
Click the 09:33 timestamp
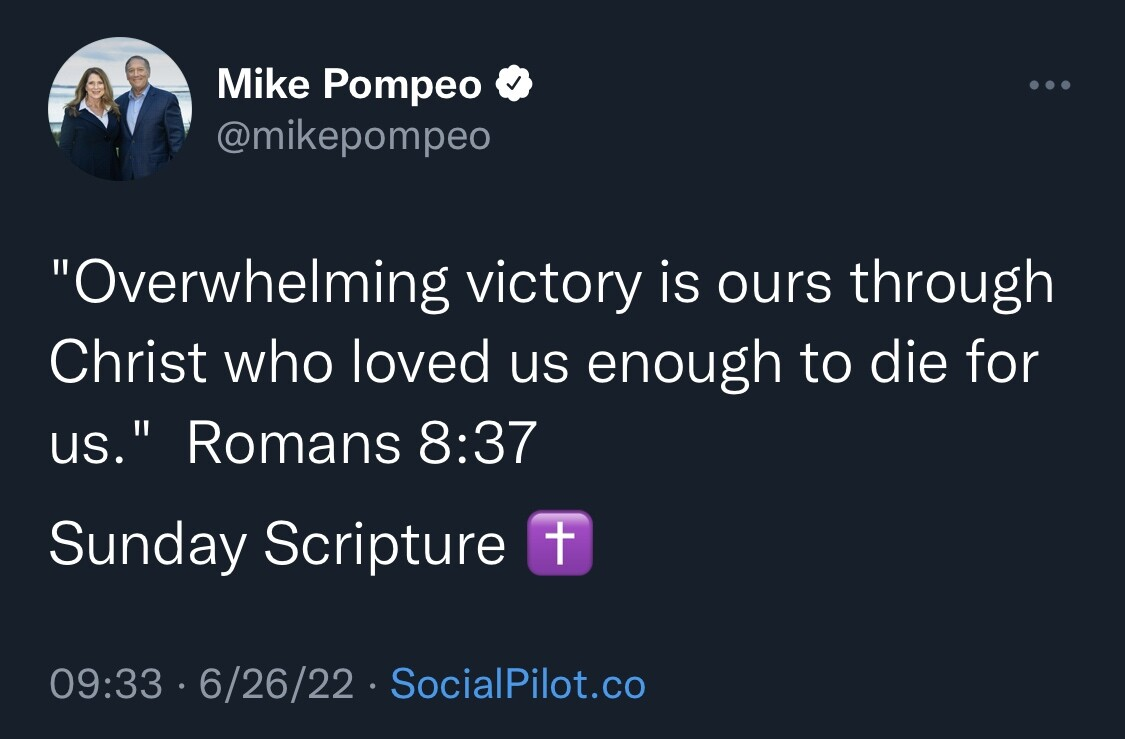click(105, 685)
